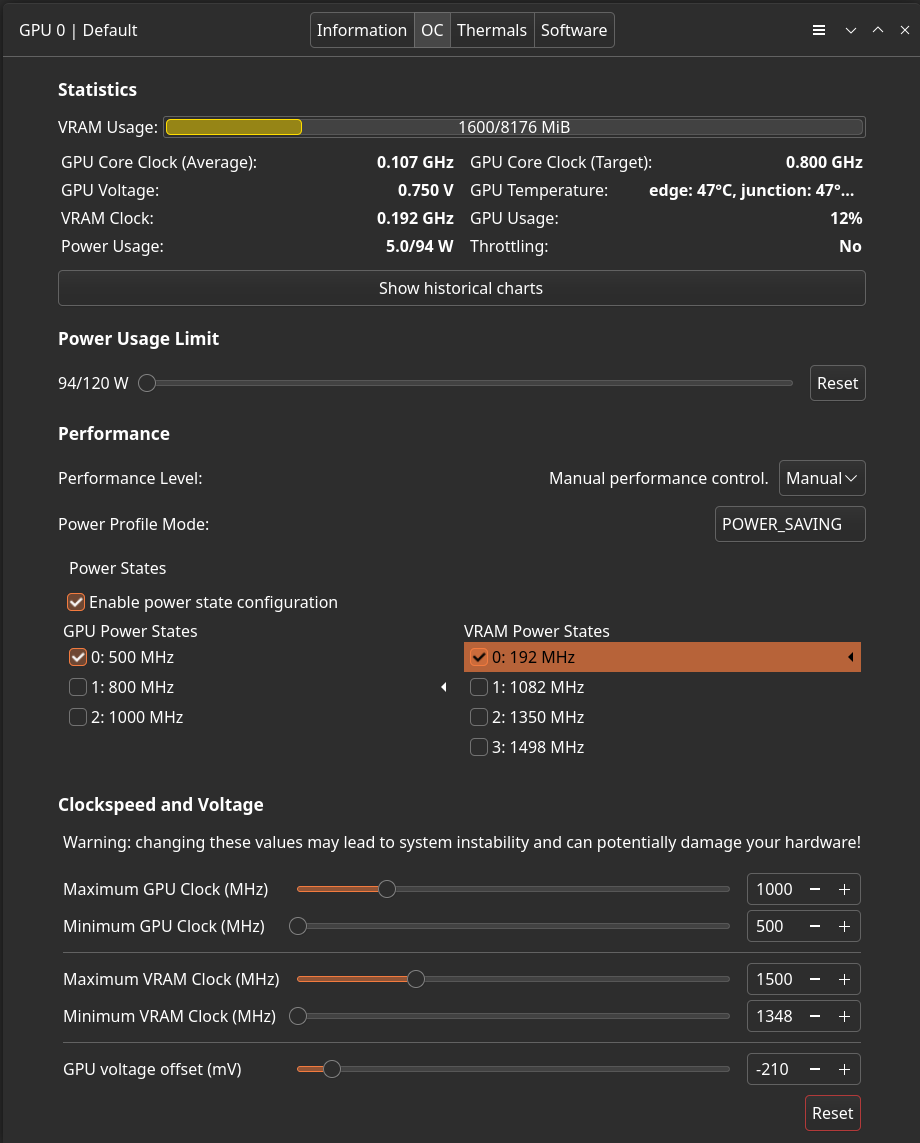Open the Manual performance level dropdown
The width and height of the screenshot is (920, 1143).
click(821, 478)
